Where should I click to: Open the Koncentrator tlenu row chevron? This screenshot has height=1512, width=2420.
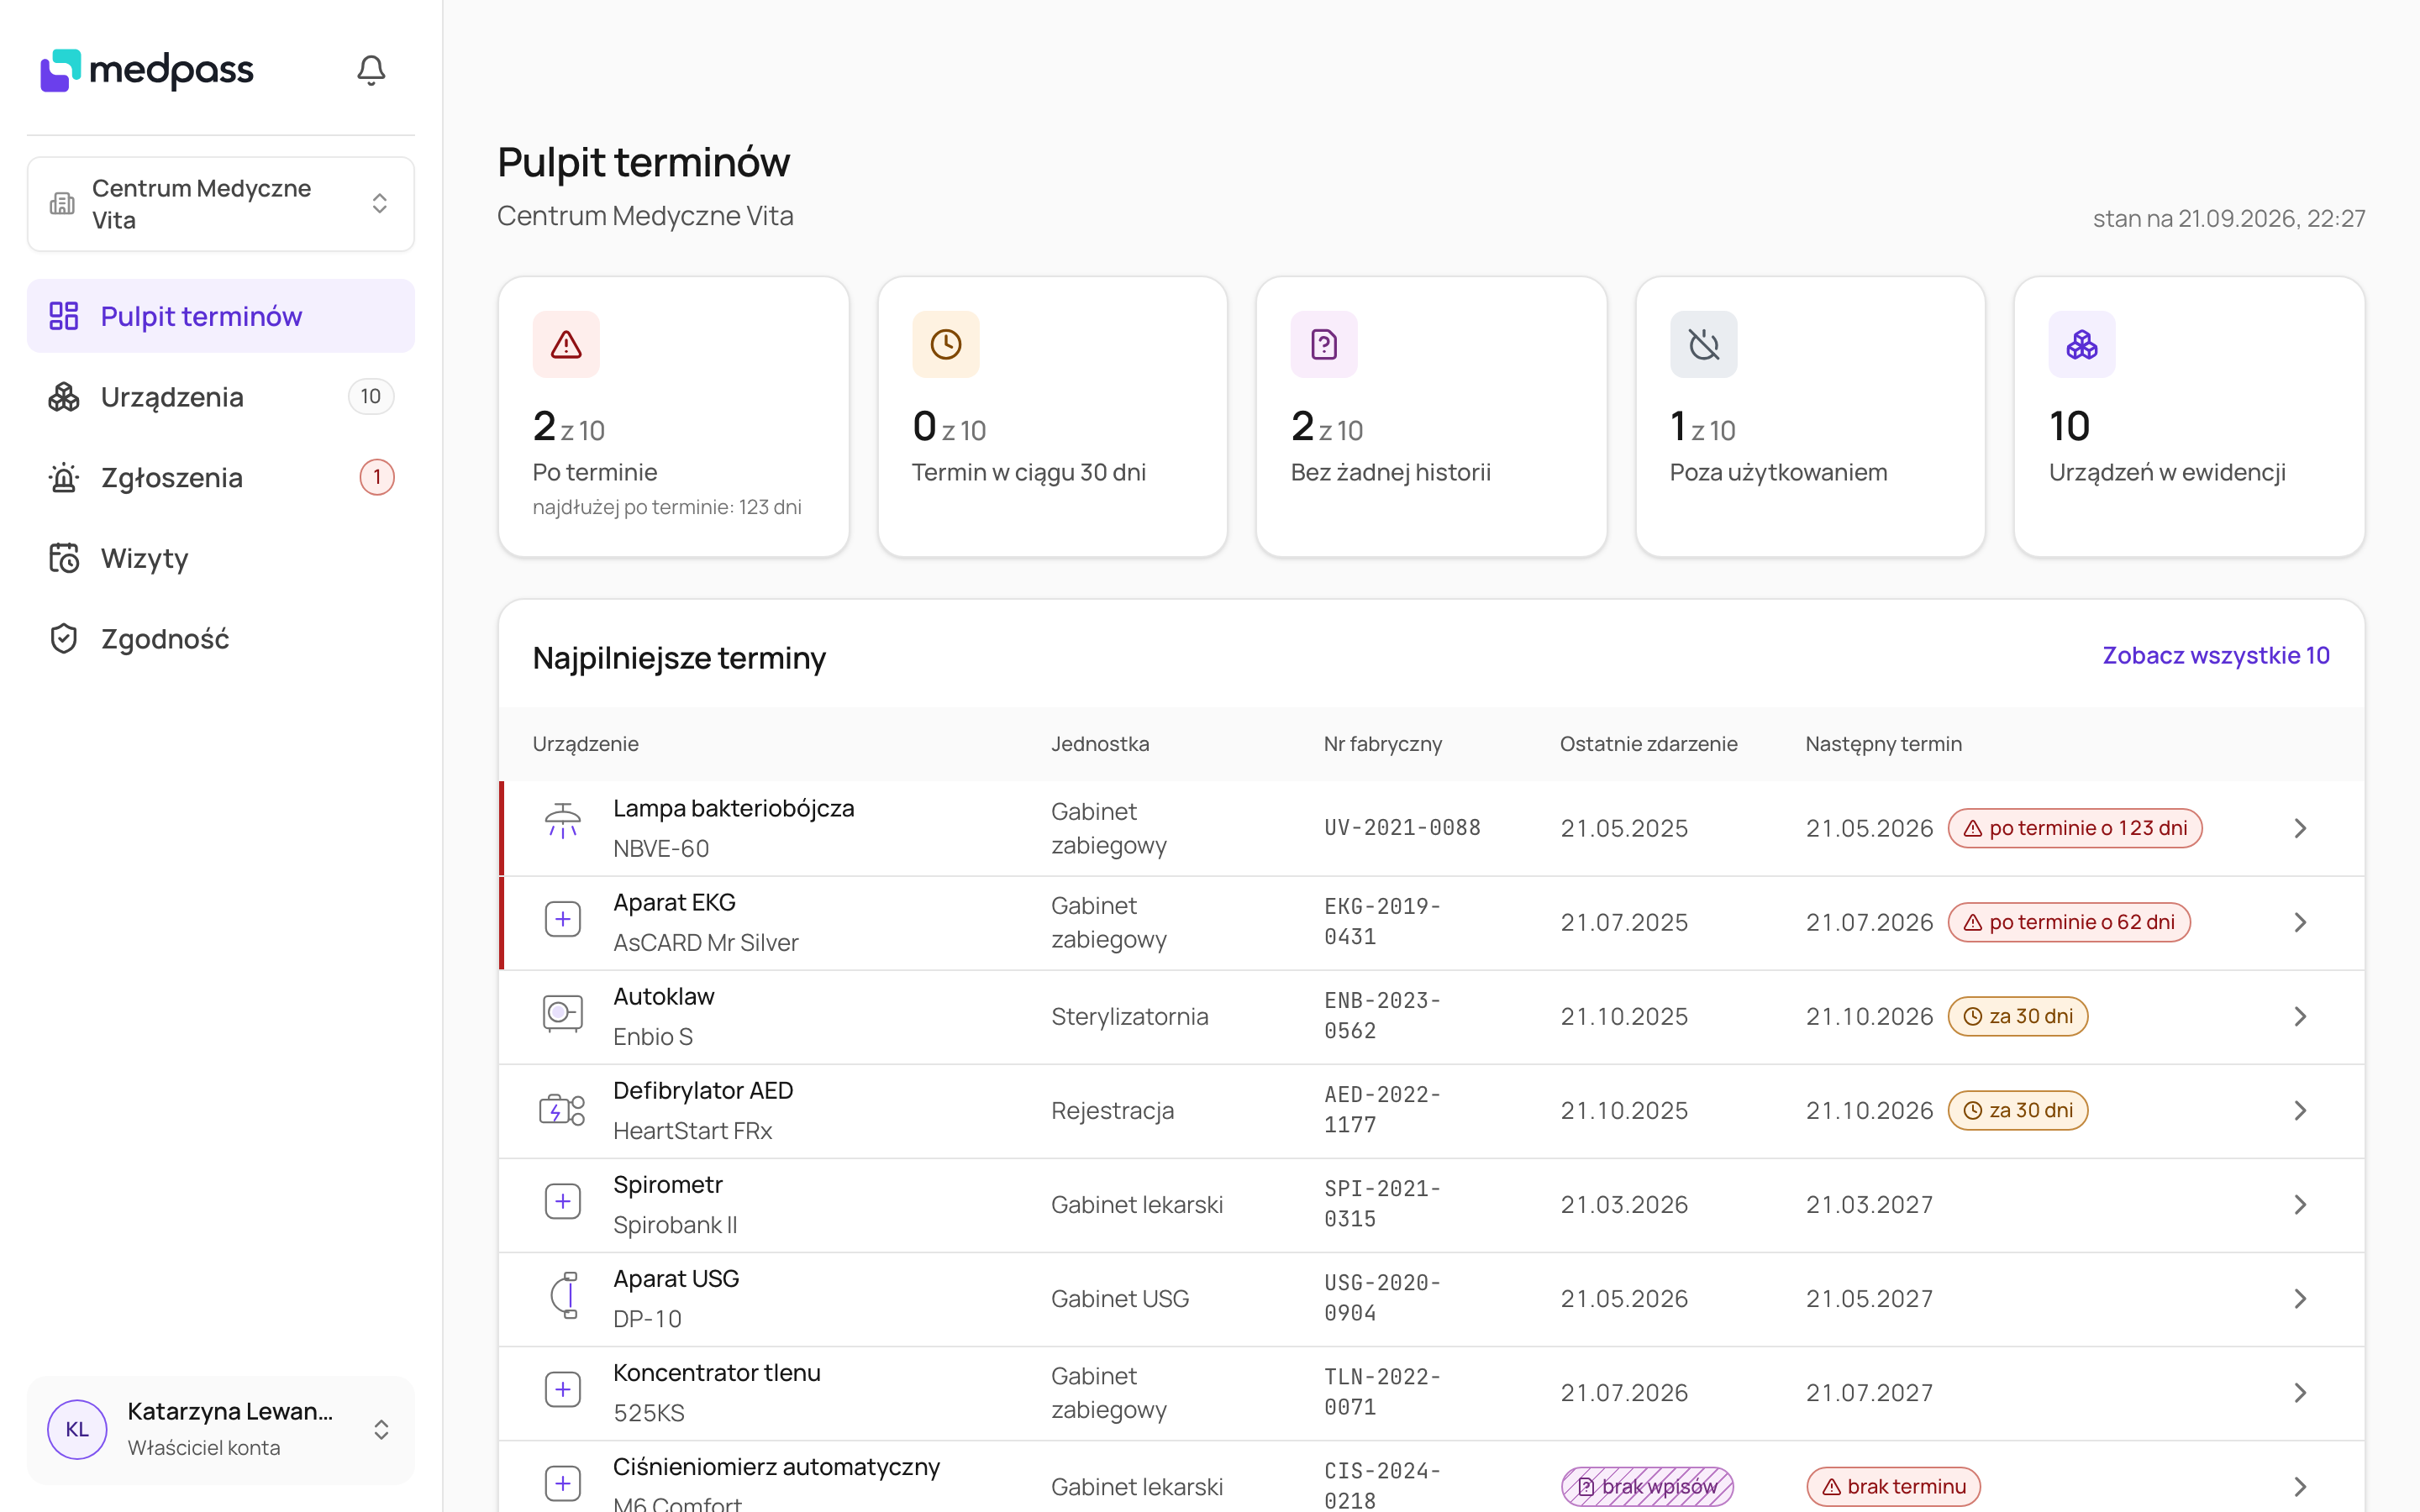click(x=2300, y=1392)
